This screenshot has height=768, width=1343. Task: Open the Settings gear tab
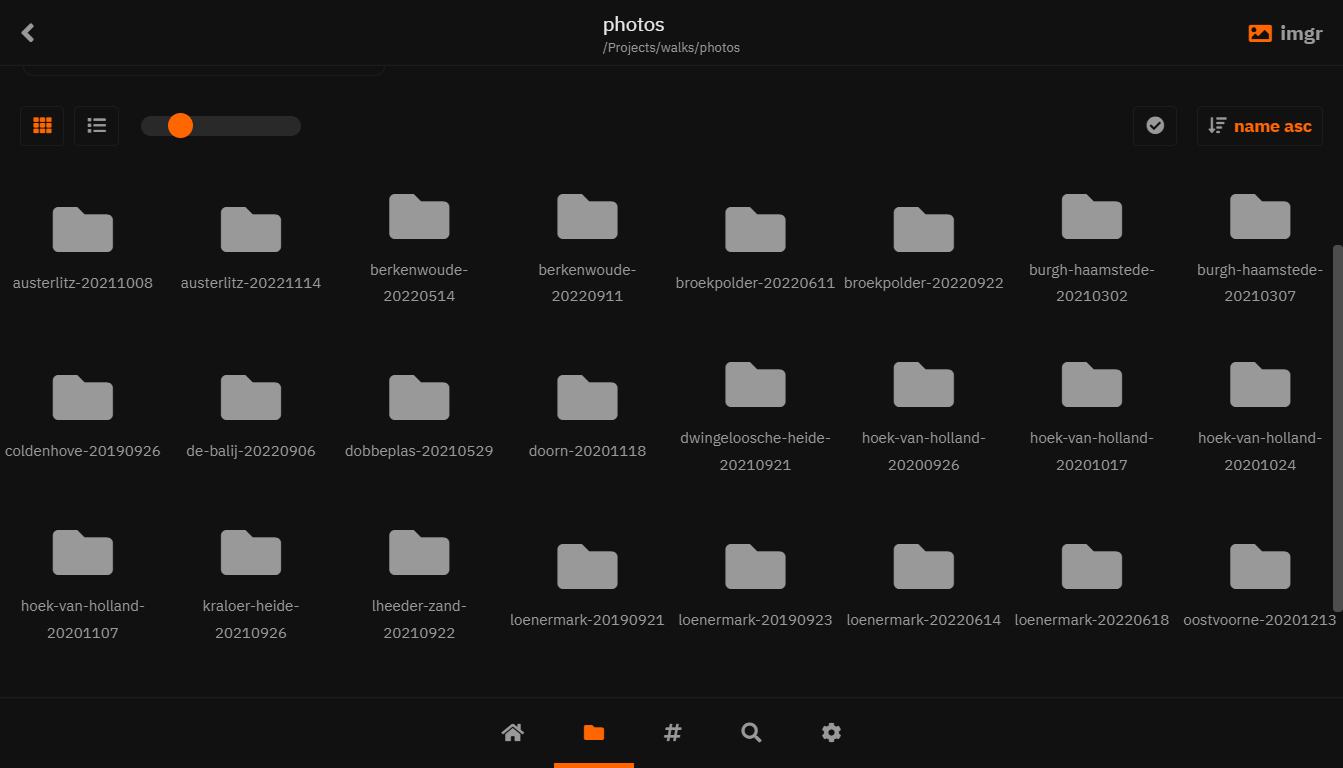[x=831, y=733]
